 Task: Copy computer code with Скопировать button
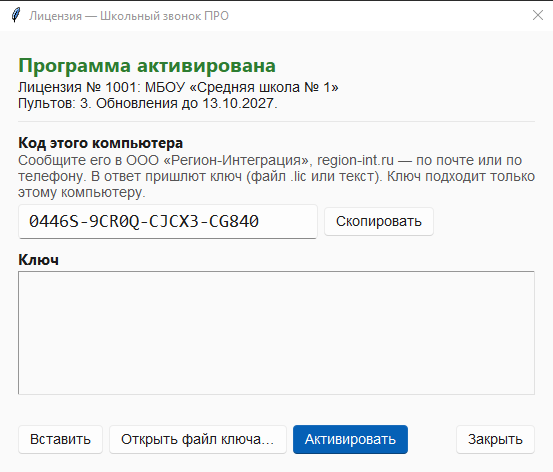tap(379, 222)
